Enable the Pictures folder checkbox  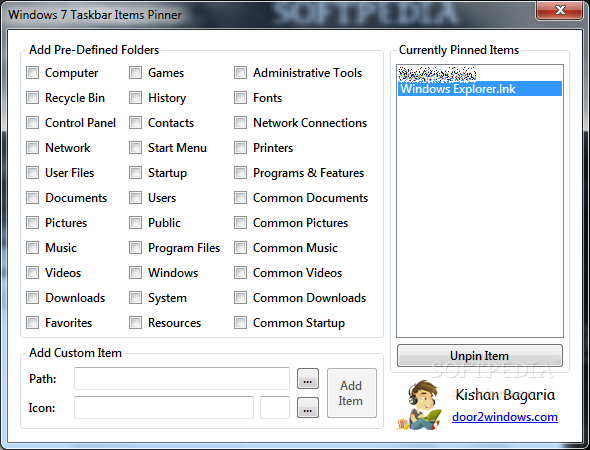click(x=32, y=223)
